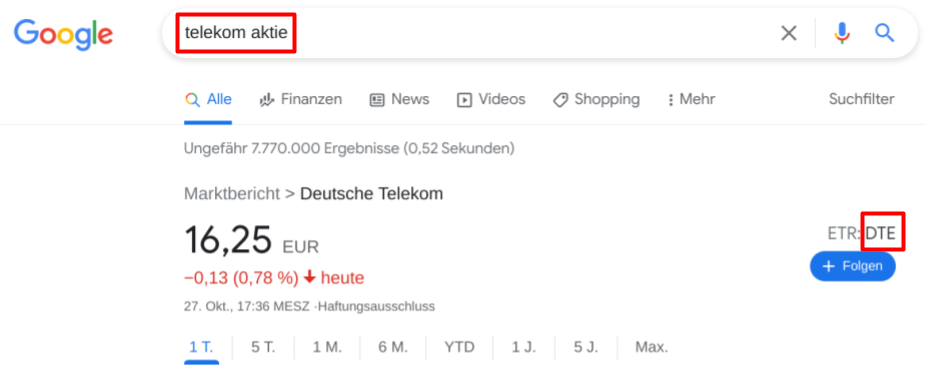The image size is (925, 365).
Task: Select the YTD chart range
Action: click(x=460, y=347)
